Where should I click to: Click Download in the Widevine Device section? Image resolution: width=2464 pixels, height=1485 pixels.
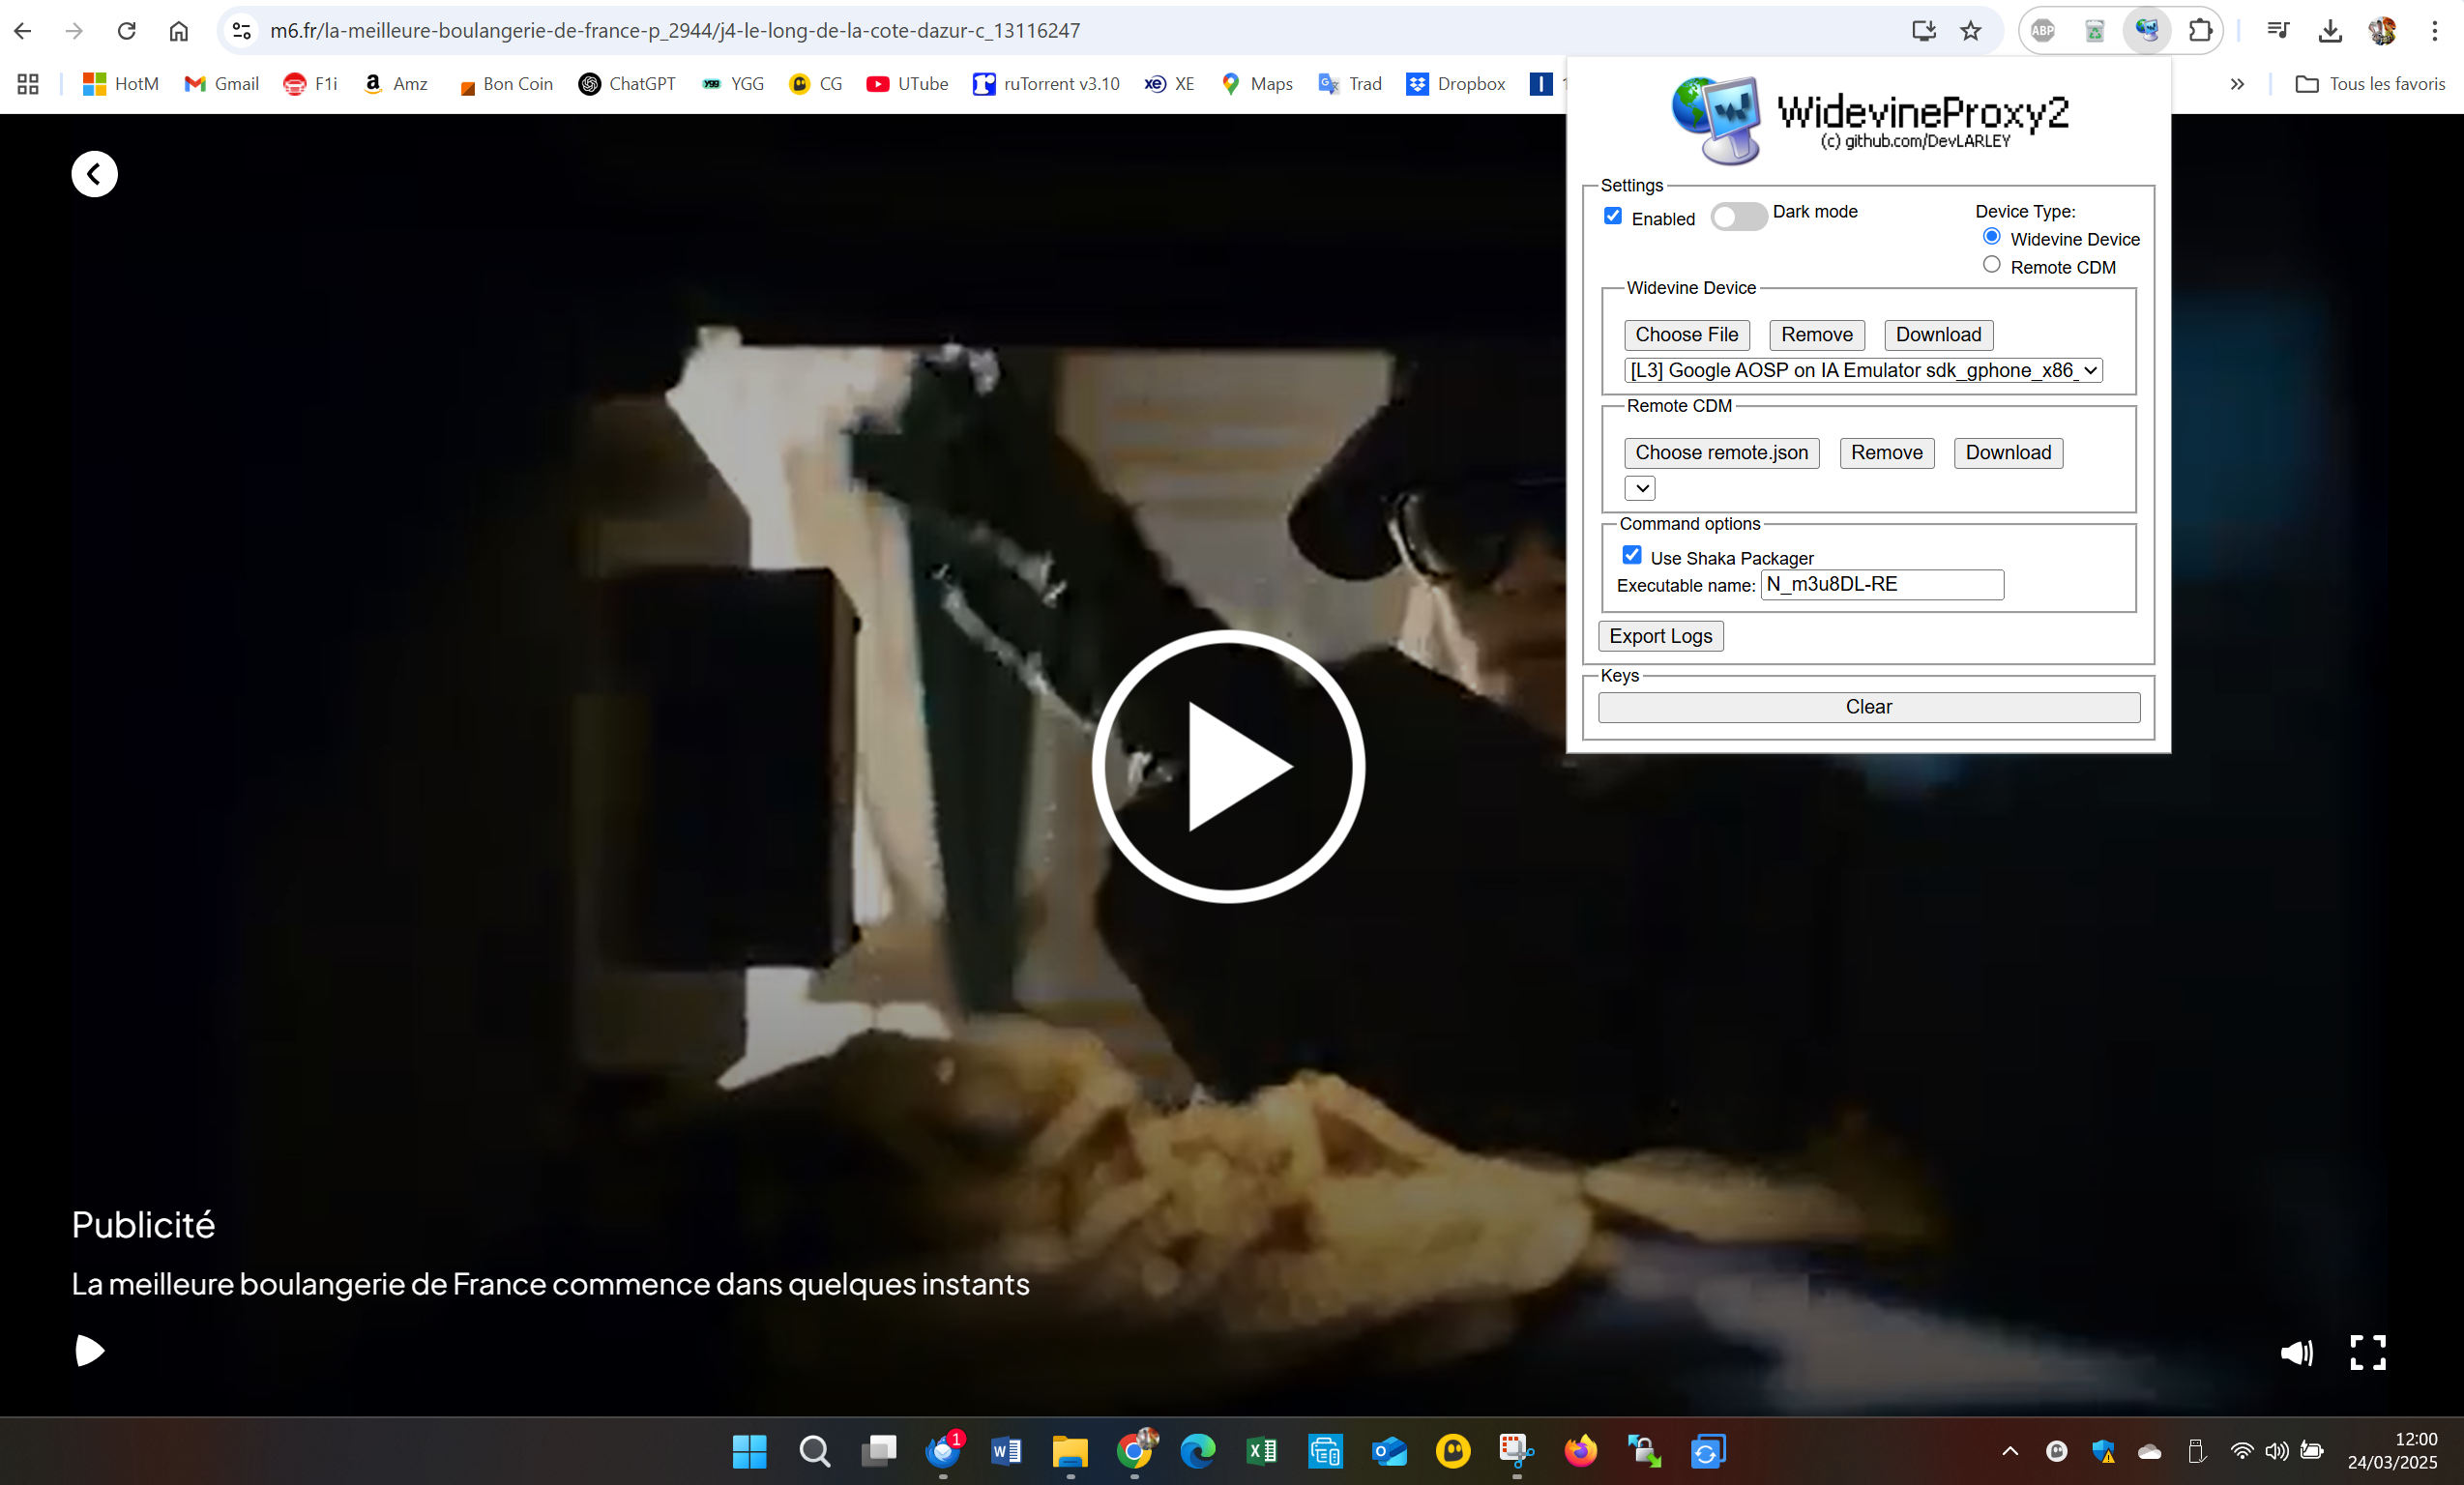(x=1938, y=335)
